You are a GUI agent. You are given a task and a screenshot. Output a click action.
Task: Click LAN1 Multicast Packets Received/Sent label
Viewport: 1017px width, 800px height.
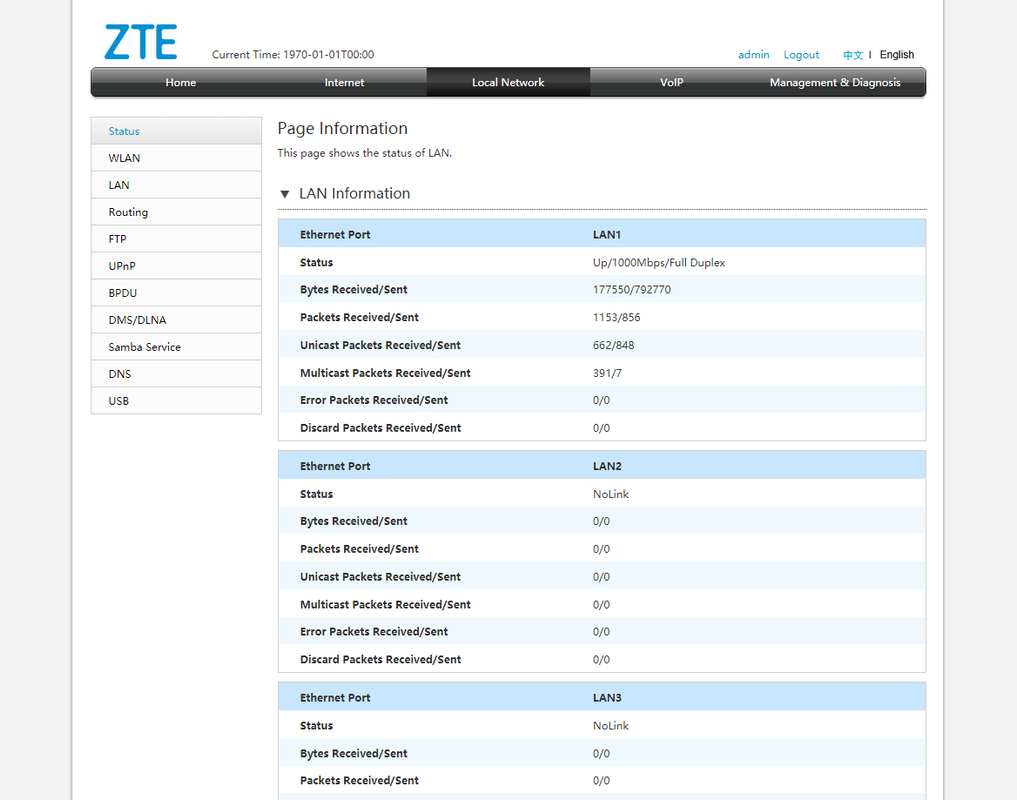click(x=385, y=373)
